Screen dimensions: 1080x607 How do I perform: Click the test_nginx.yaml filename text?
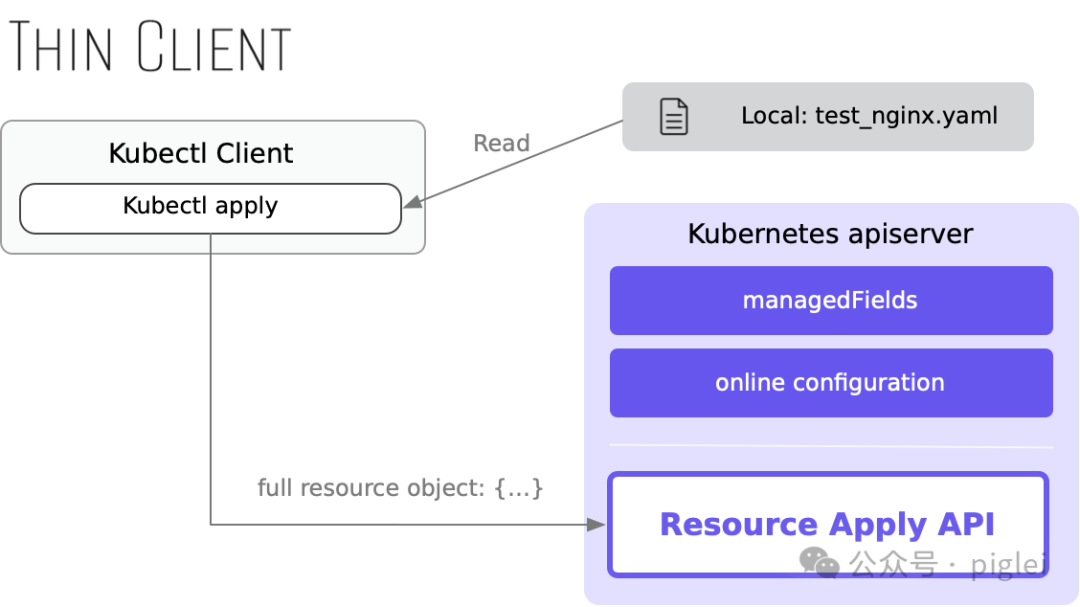click(906, 116)
